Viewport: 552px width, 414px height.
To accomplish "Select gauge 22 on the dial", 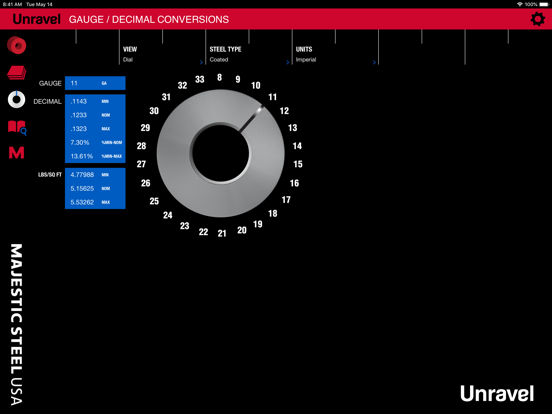I will click(203, 232).
